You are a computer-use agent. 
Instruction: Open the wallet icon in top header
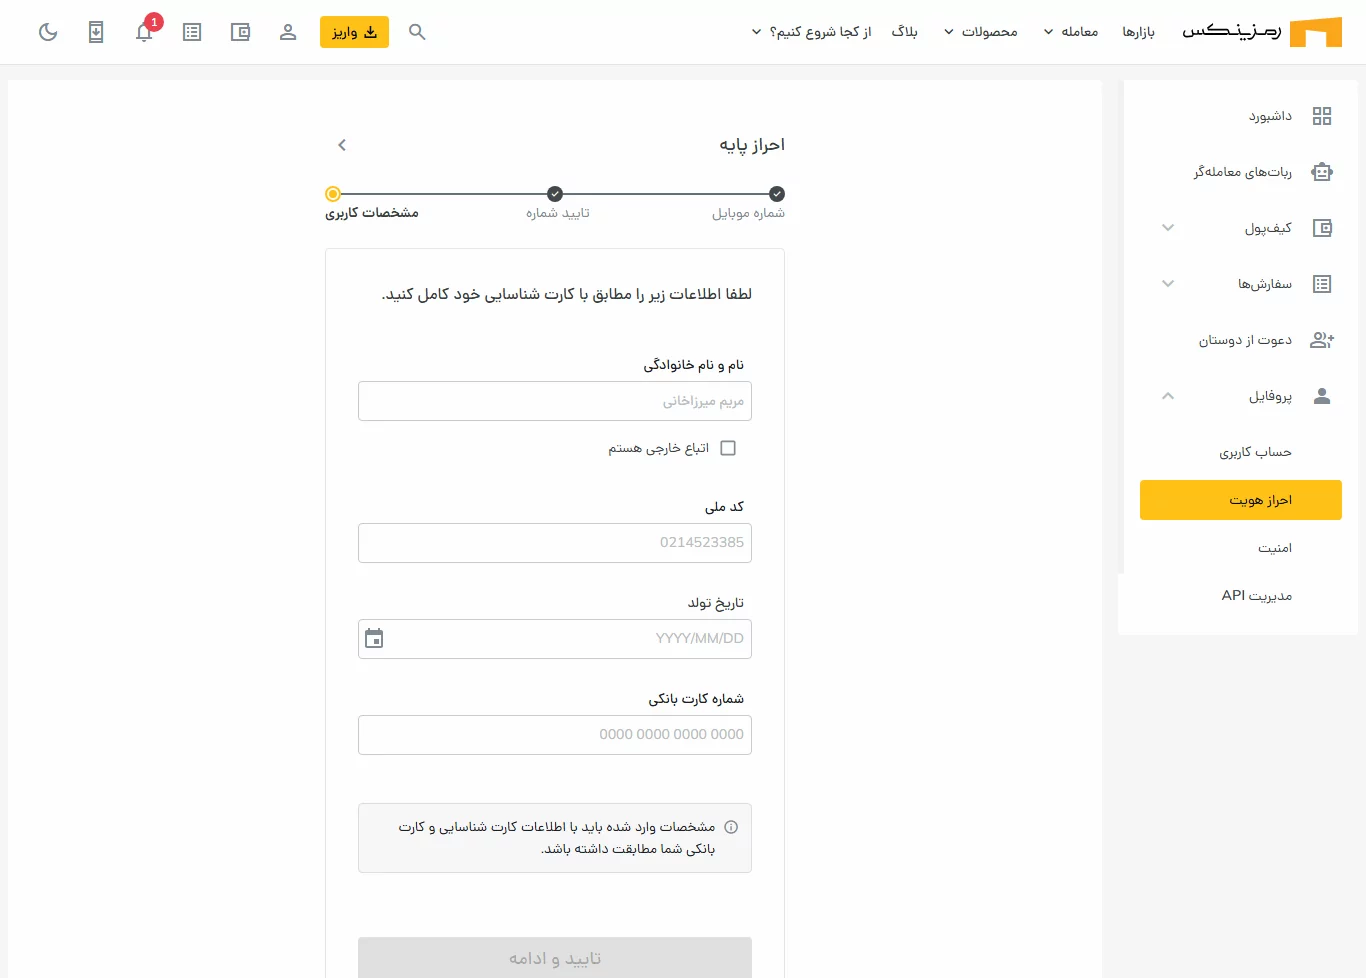[240, 32]
